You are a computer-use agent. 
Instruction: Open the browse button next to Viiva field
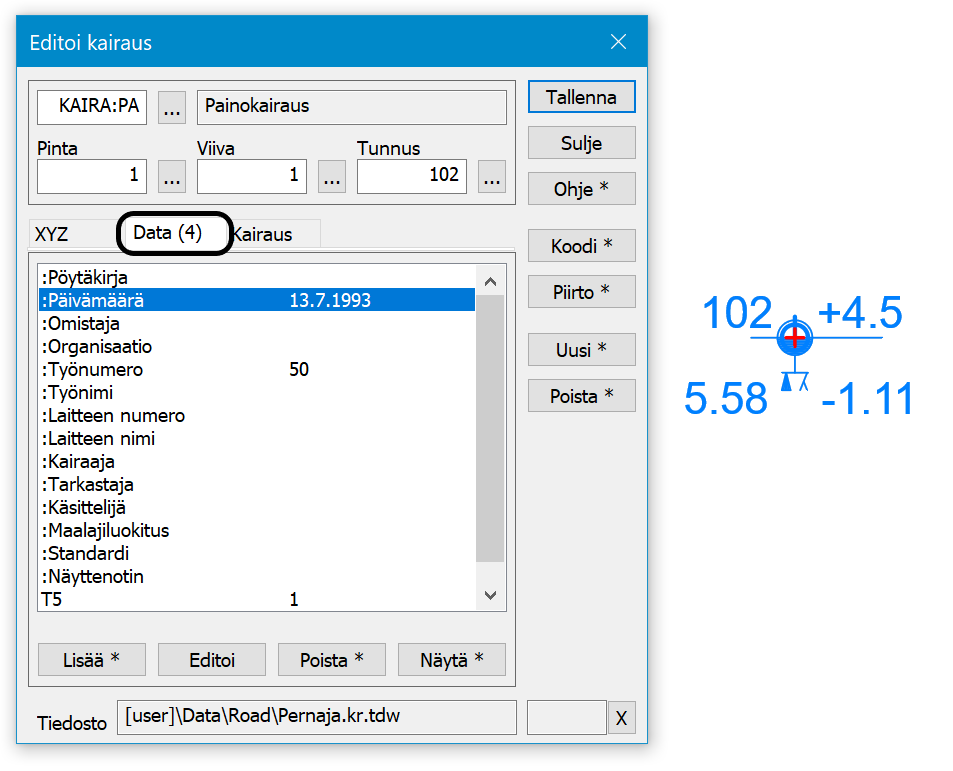coord(332,177)
